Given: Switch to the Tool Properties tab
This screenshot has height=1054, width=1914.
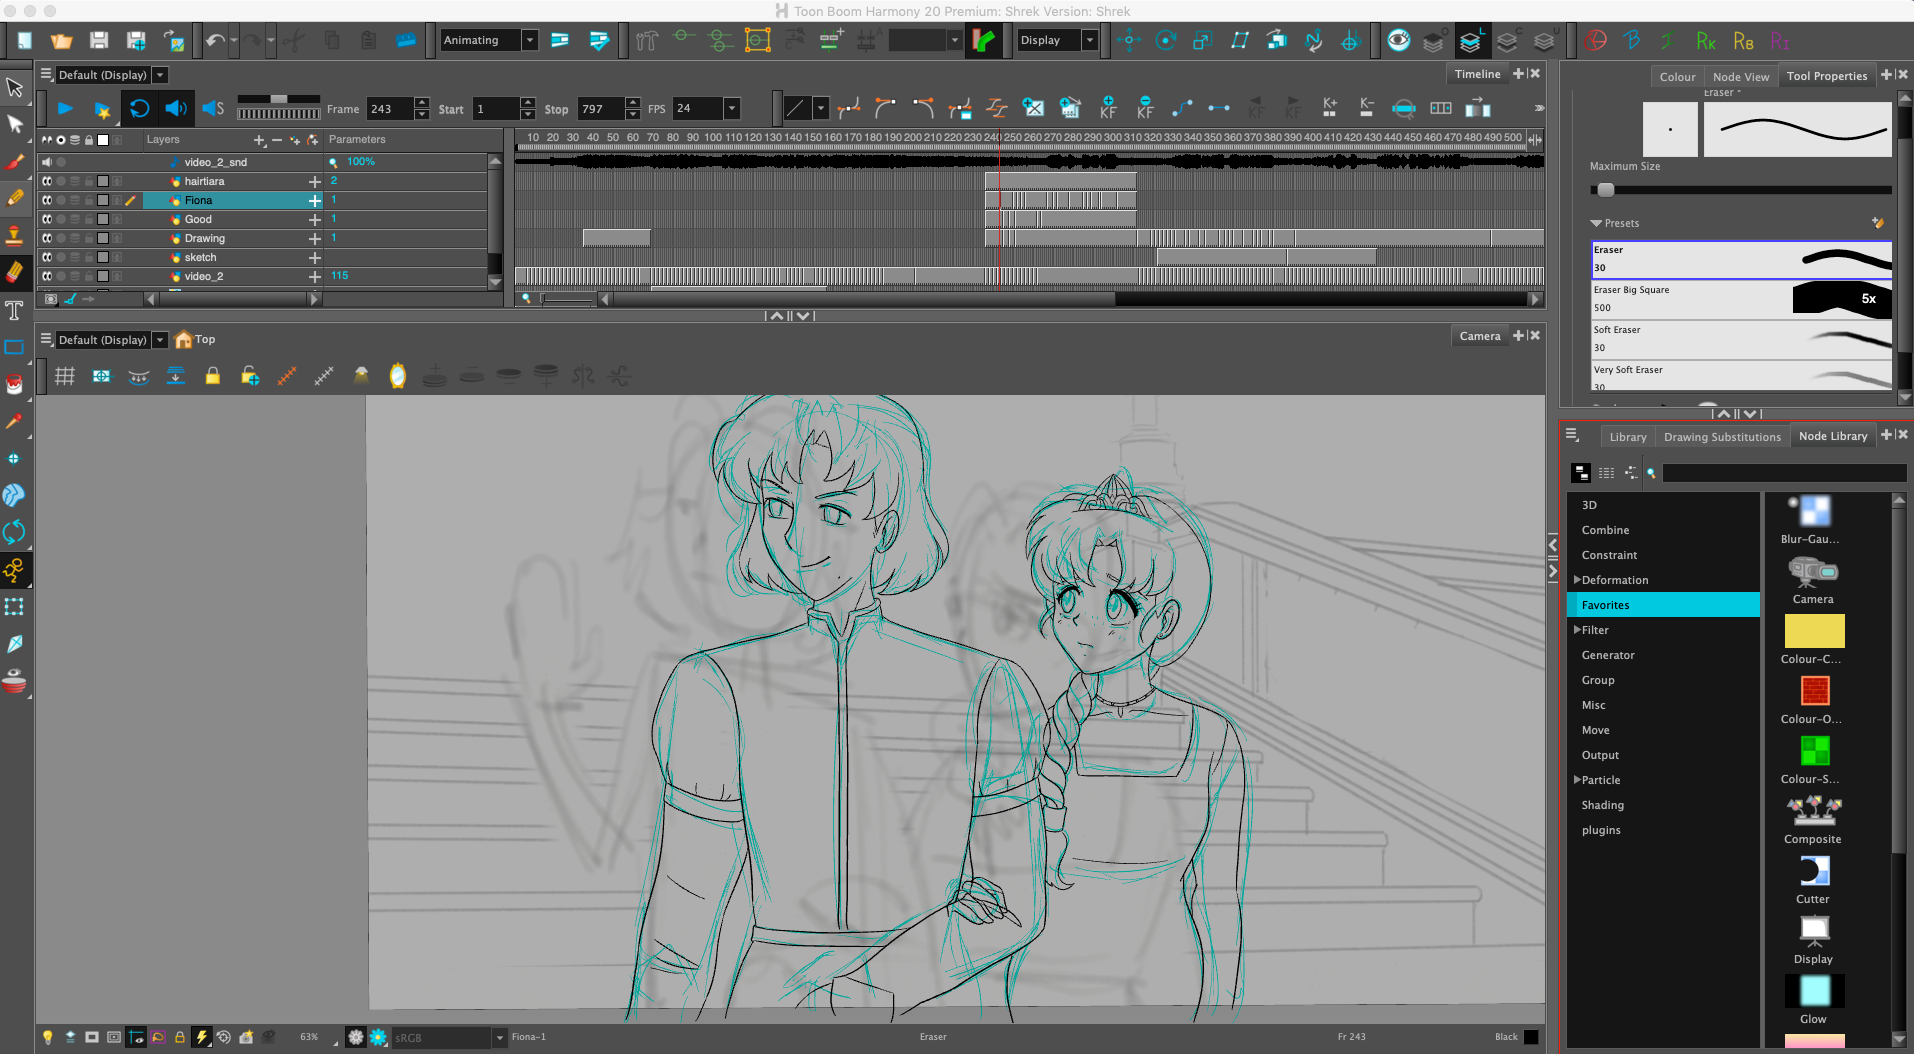Looking at the screenshot, I should (1826, 76).
